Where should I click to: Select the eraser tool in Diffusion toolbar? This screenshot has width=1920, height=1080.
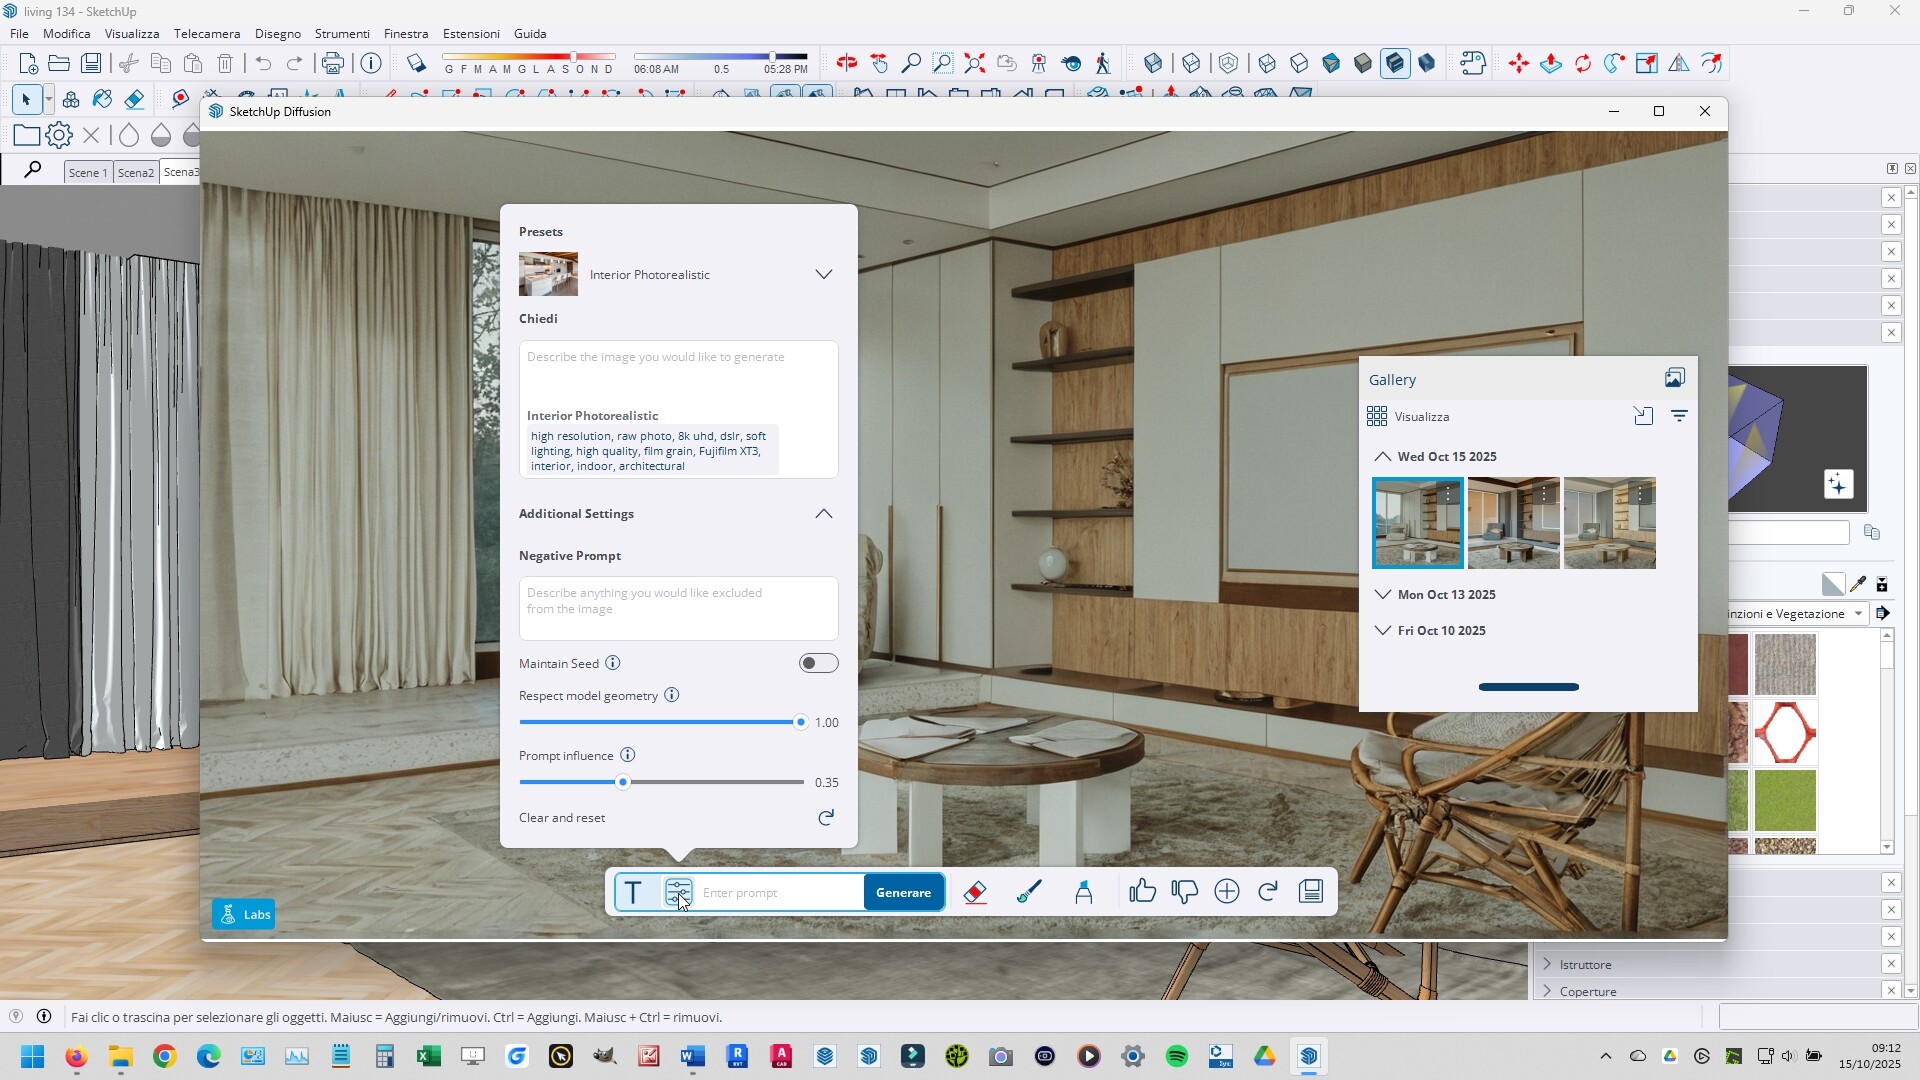point(975,892)
